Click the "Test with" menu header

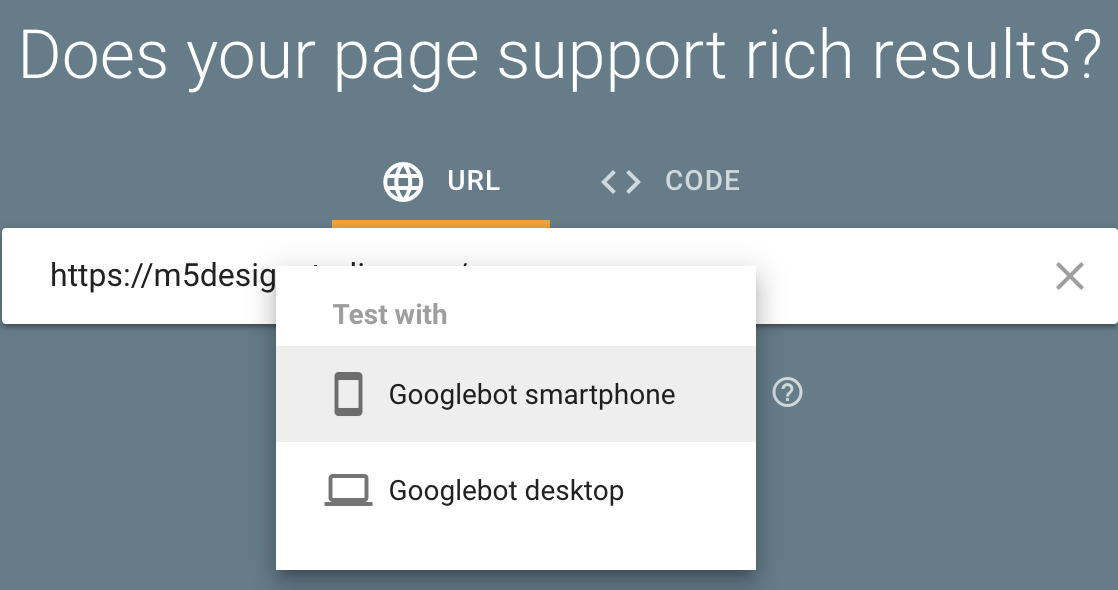point(390,315)
